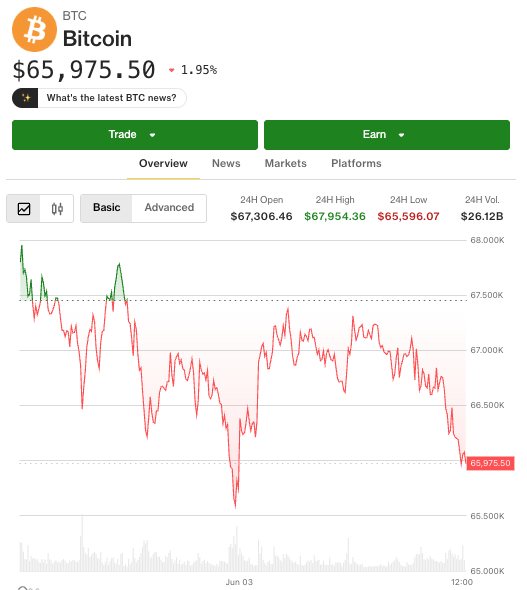Viewport: 527px width, 590px height.
Task: Click the 24H High label
Action: point(335,200)
